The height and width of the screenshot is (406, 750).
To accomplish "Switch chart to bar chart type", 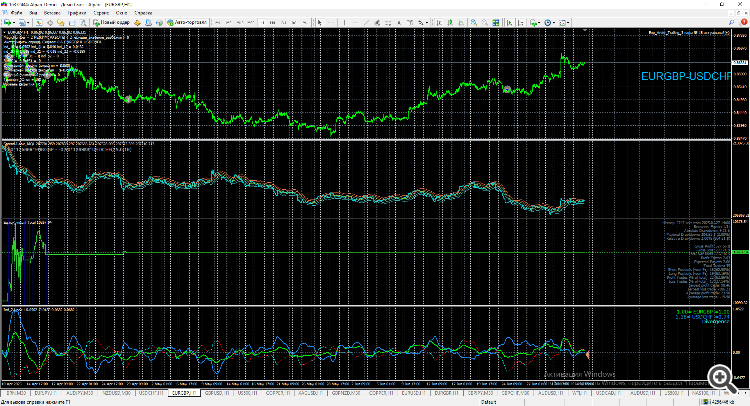I will [439, 22].
